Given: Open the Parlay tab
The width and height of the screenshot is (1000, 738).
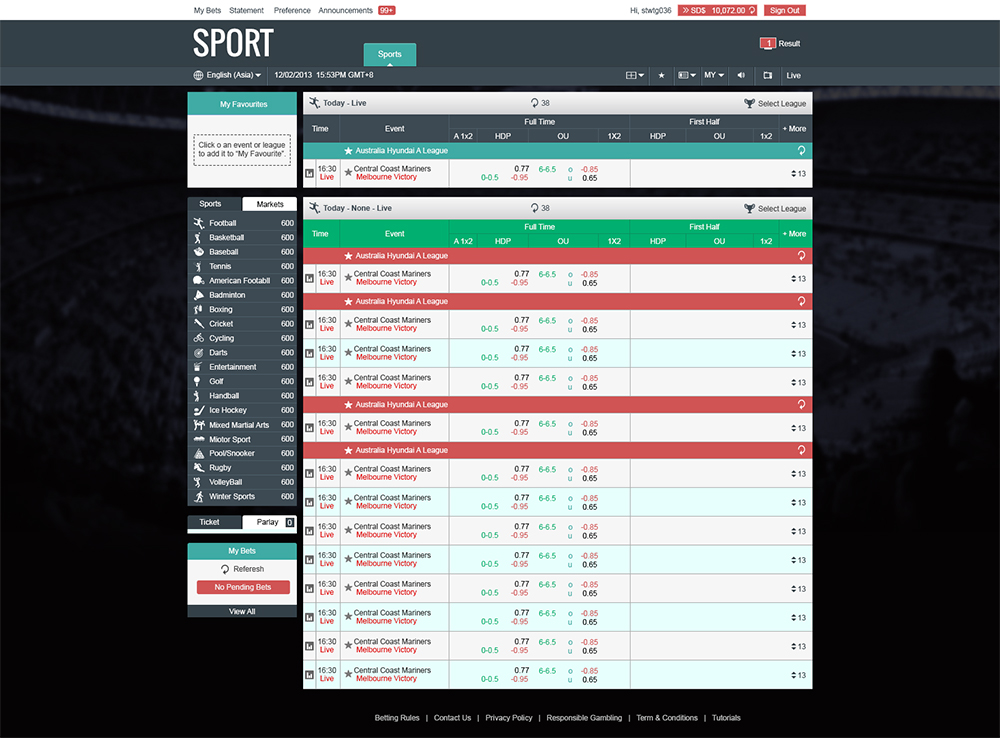Looking at the screenshot, I should pyautogui.click(x=270, y=522).
